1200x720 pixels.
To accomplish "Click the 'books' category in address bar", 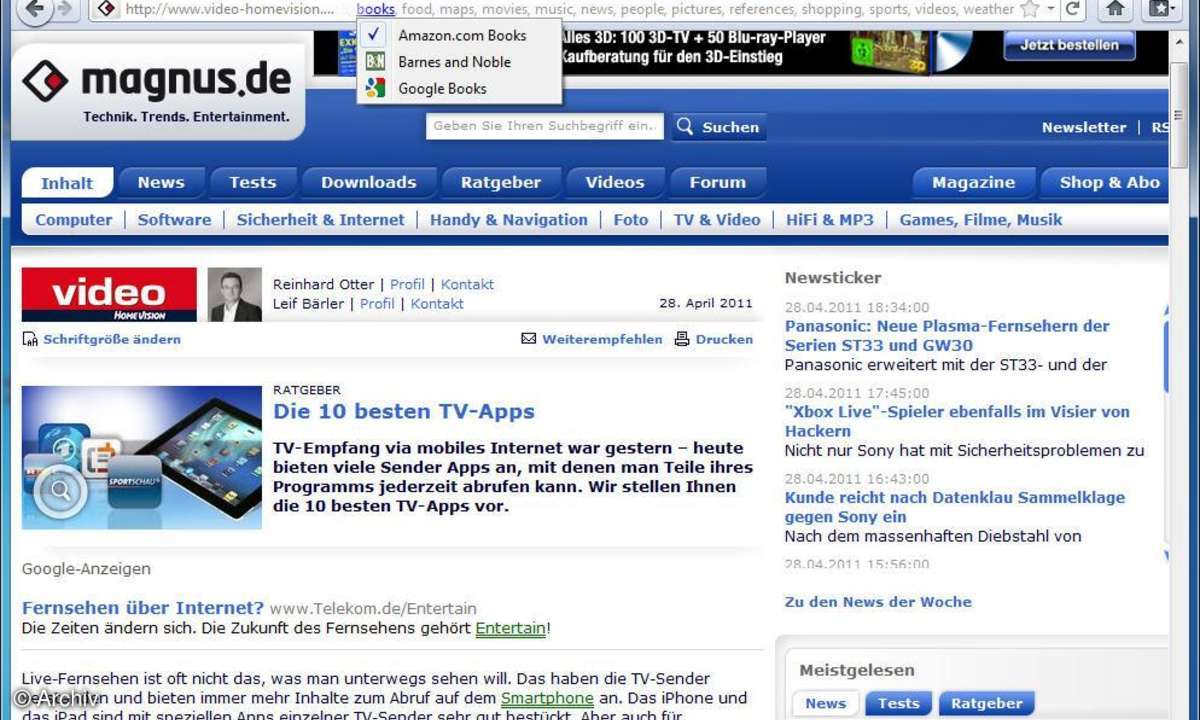I will click(376, 9).
